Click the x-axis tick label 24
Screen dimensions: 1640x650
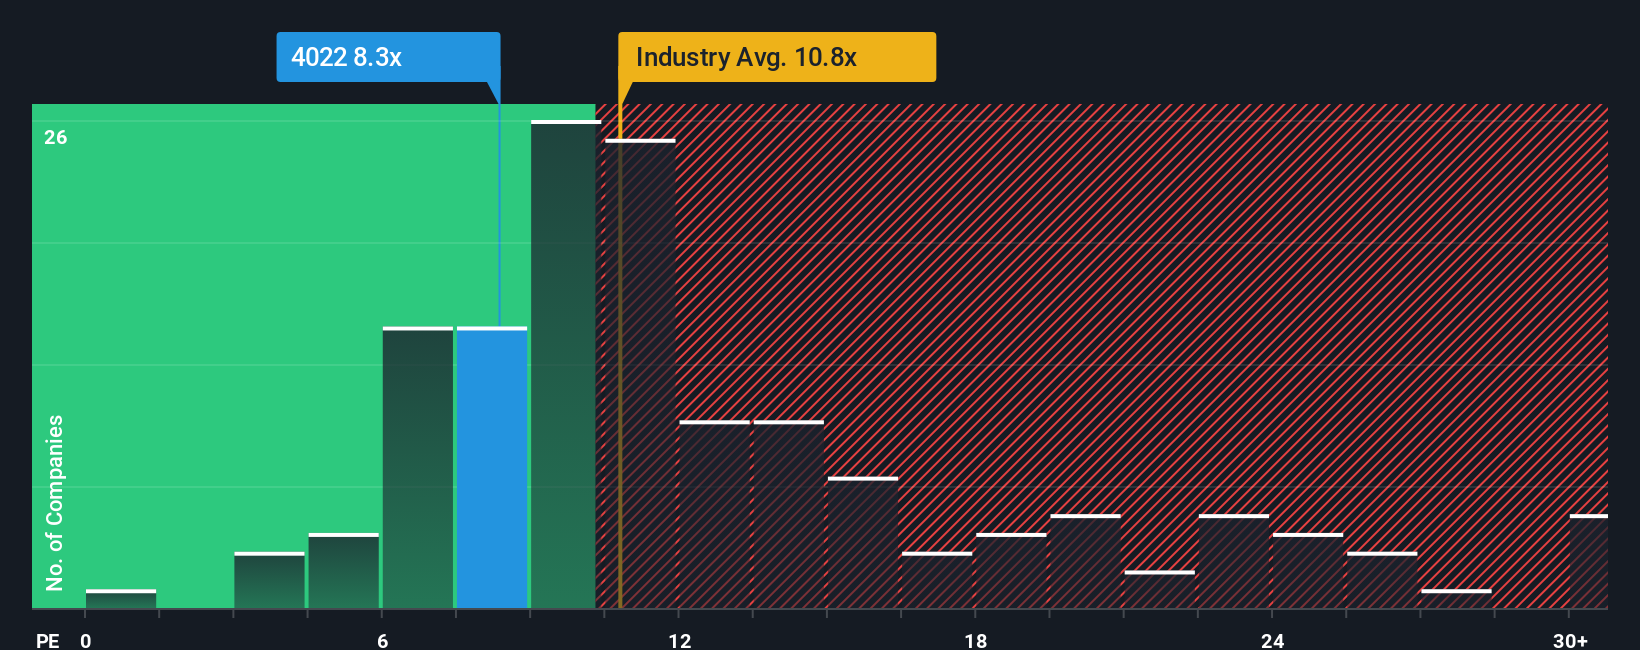pos(1272,640)
